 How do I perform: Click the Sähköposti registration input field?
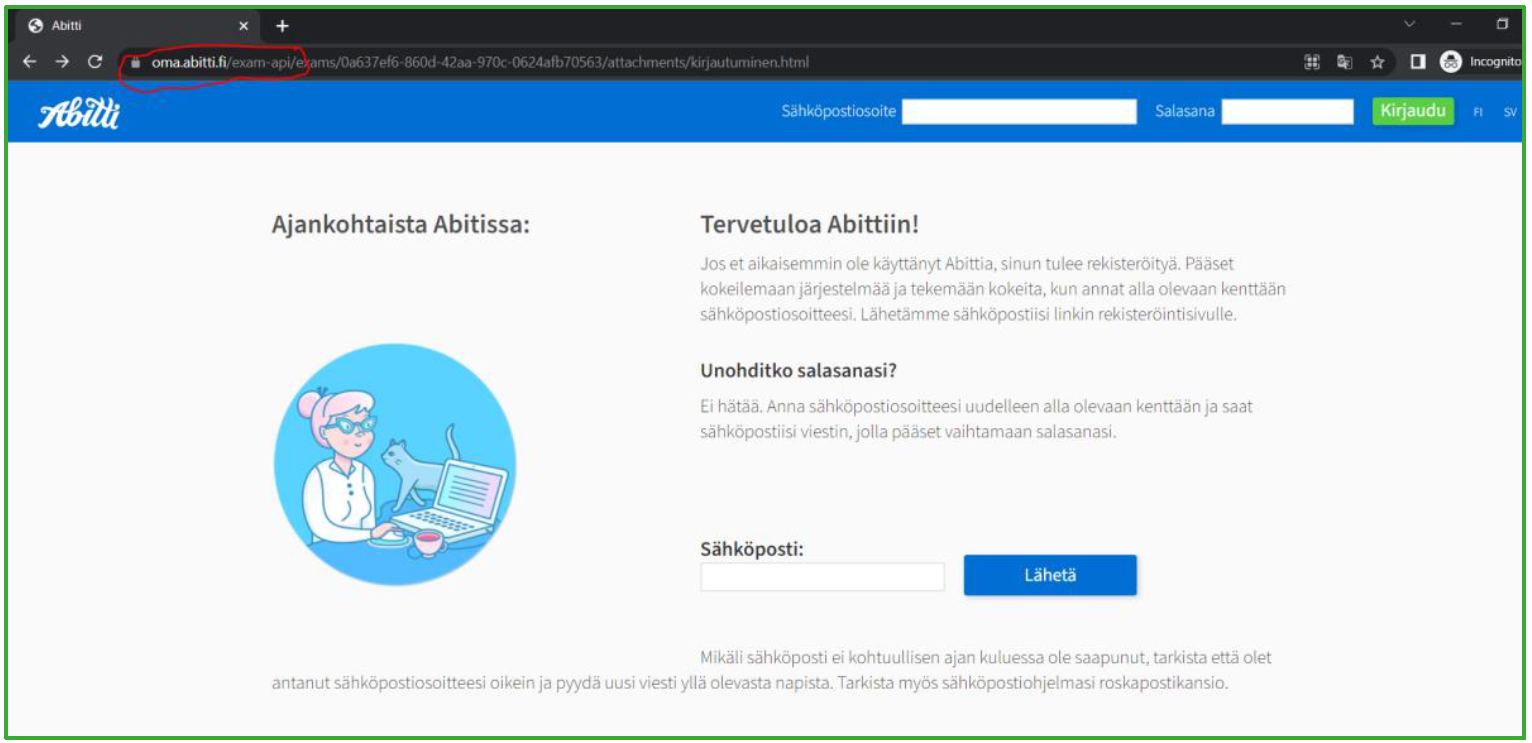click(822, 577)
